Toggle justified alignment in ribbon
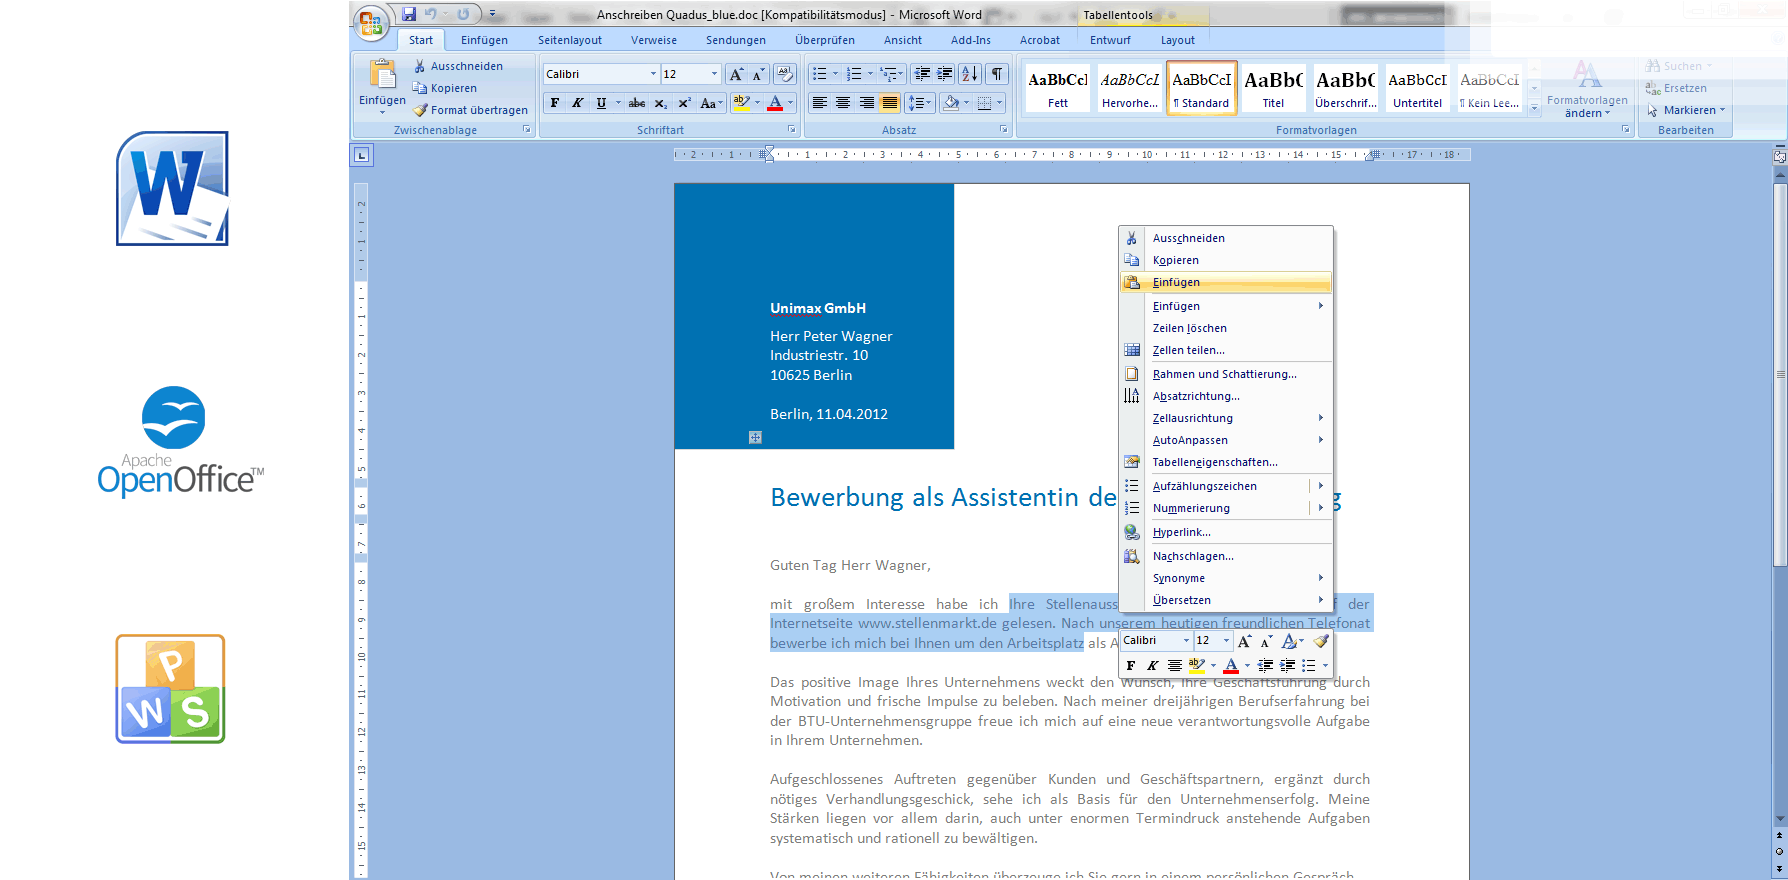This screenshot has height=880, width=1788. 889,103
